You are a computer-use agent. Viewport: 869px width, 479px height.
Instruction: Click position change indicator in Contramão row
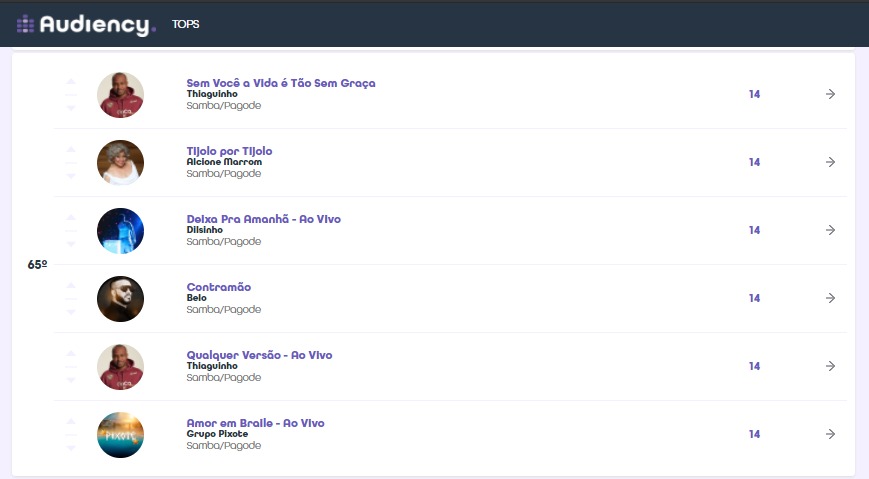point(71,299)
